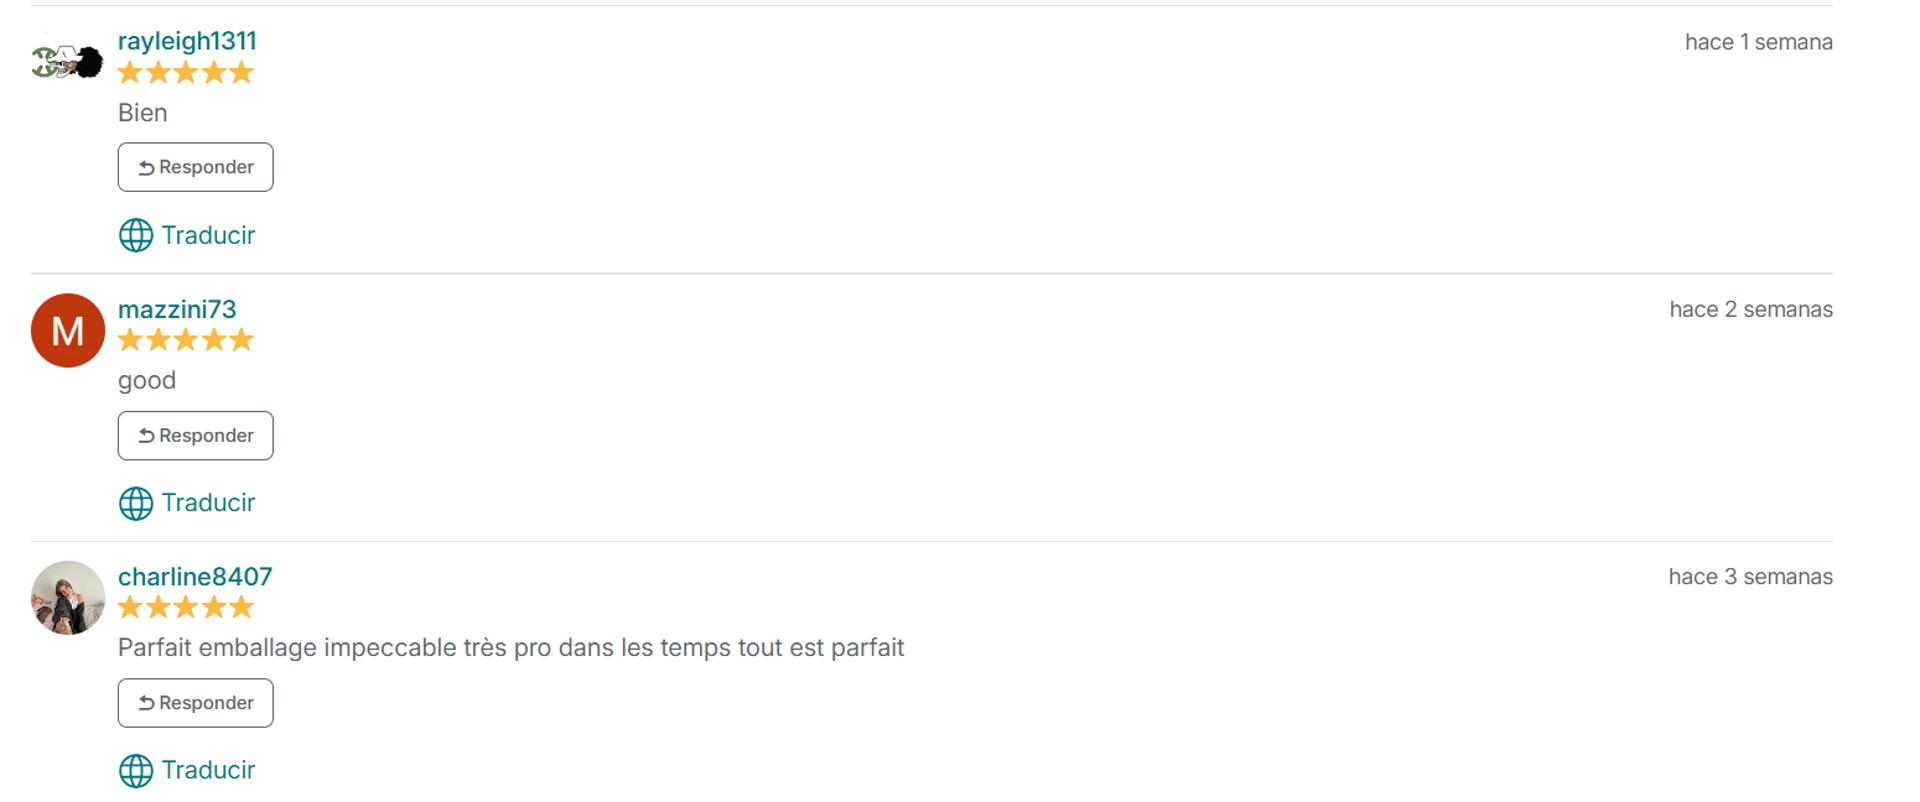Click the red M avatar of mazzini73
The image size is (1920, 802).
click(68, 330)
